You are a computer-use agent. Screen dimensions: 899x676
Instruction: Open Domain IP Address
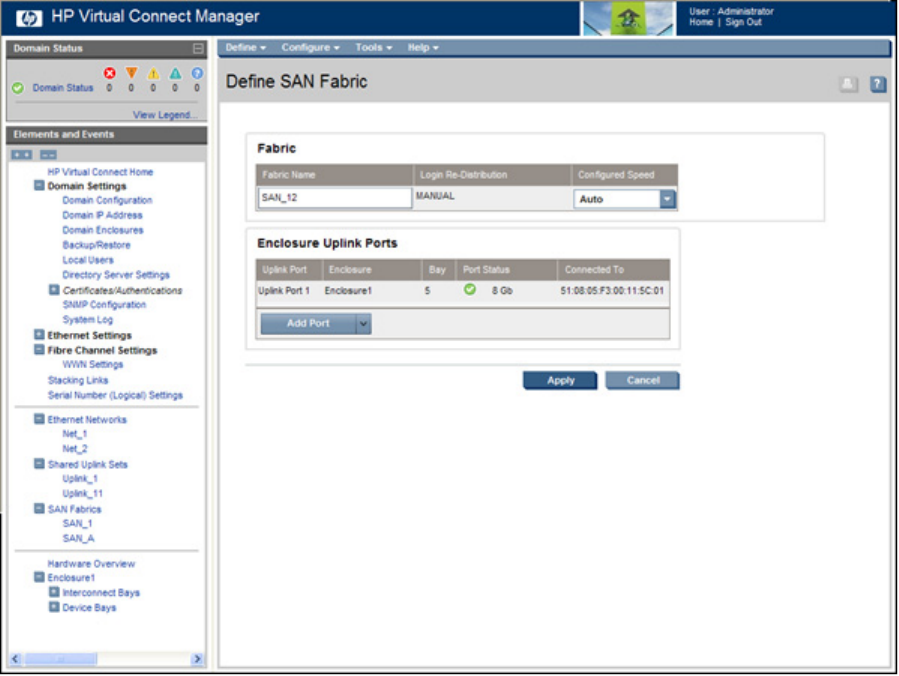(x=103, y=215)
